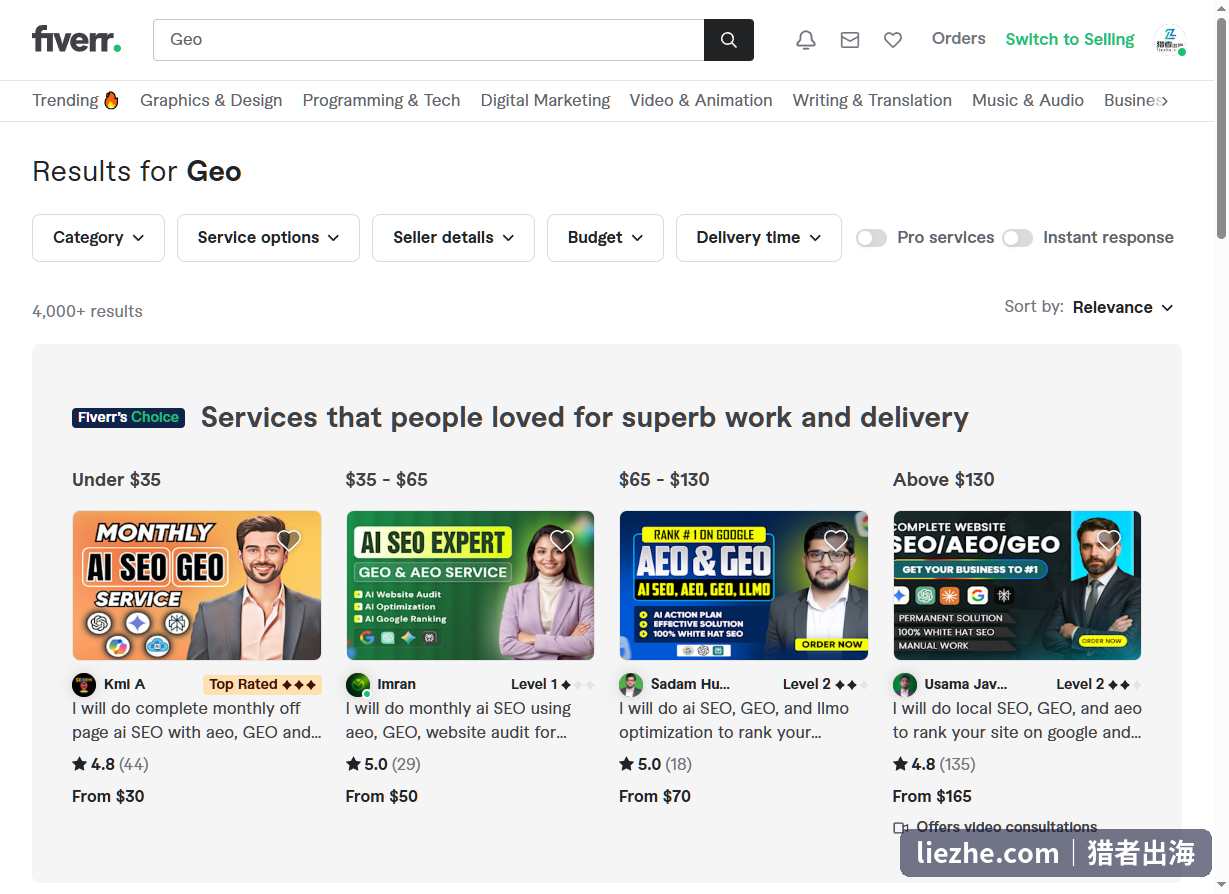Click the Fiverr's Choice badge
The height and width of the screenshot is (894, 1229).
[129, 417]
